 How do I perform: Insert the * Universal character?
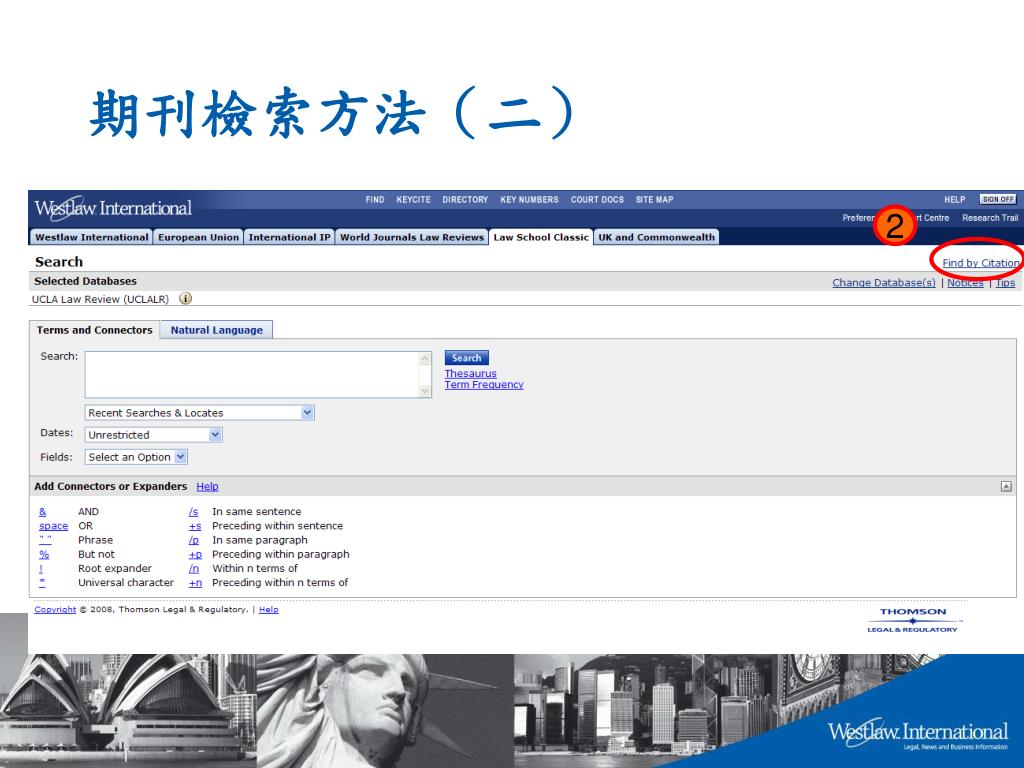point(42,582)
